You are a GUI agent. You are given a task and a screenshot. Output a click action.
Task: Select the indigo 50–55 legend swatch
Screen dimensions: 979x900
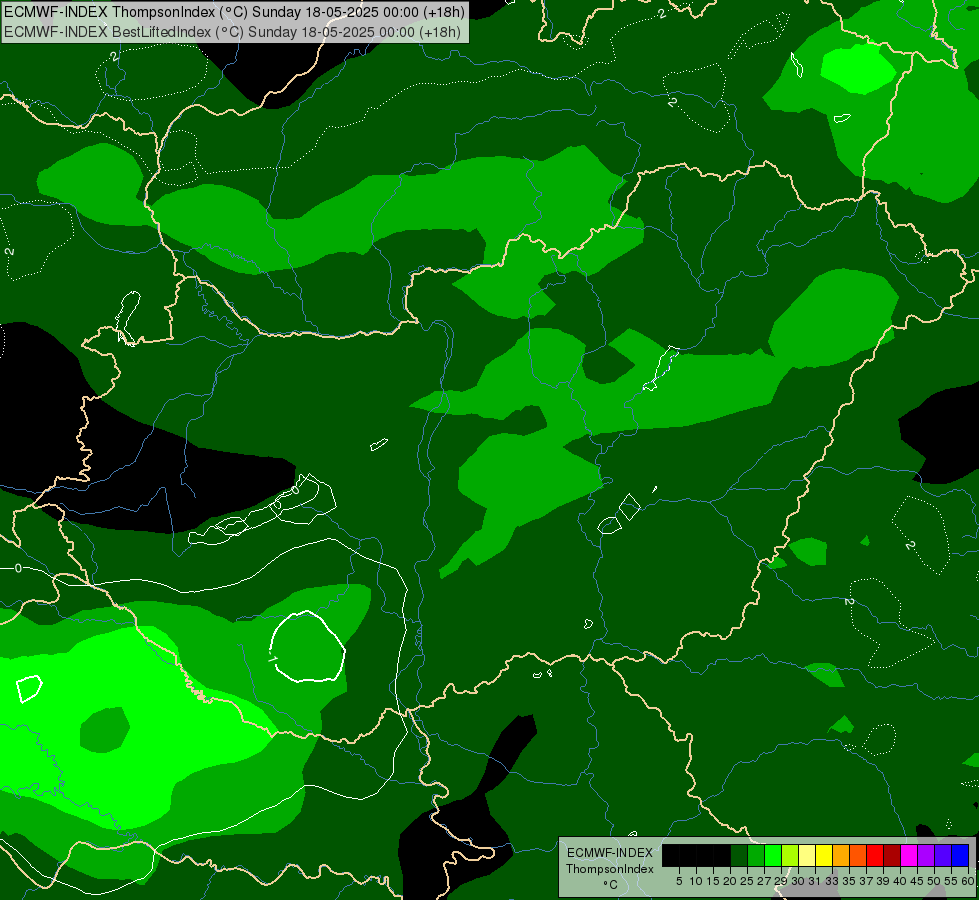pos(943,855)
